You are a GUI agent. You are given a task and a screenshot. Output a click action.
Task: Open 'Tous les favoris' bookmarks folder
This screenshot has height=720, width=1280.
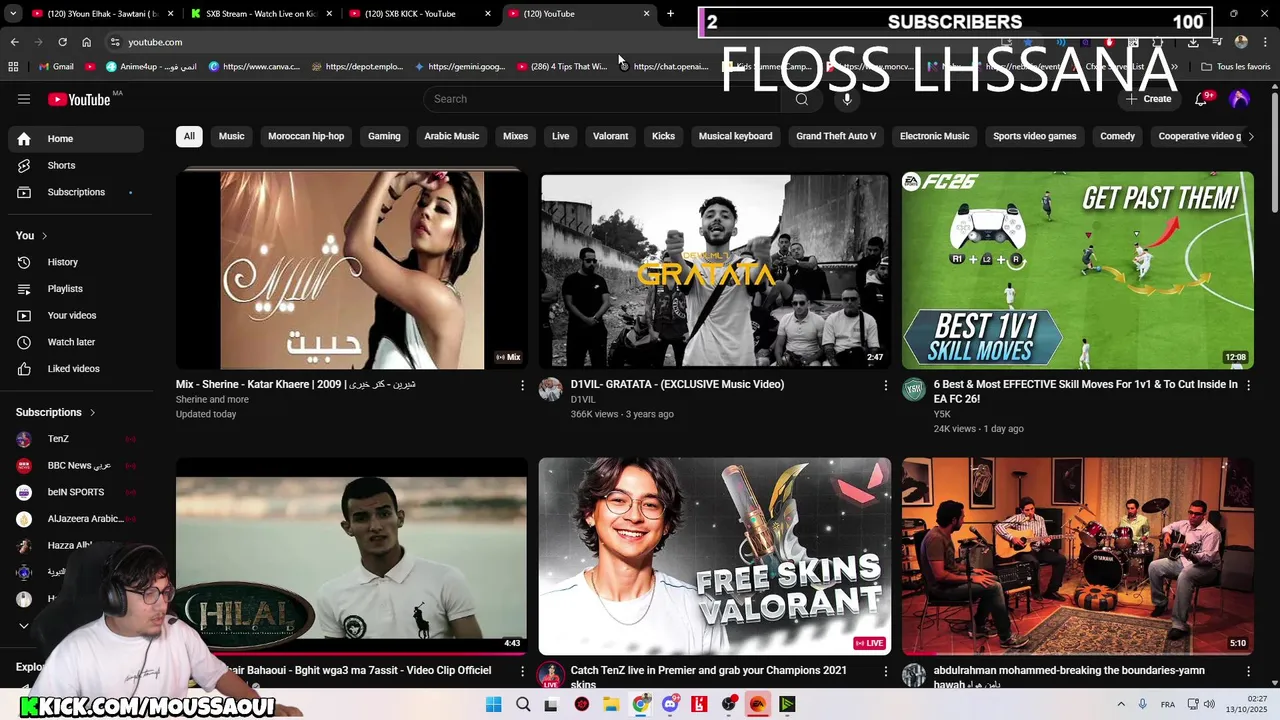[x=1236, y=67]
